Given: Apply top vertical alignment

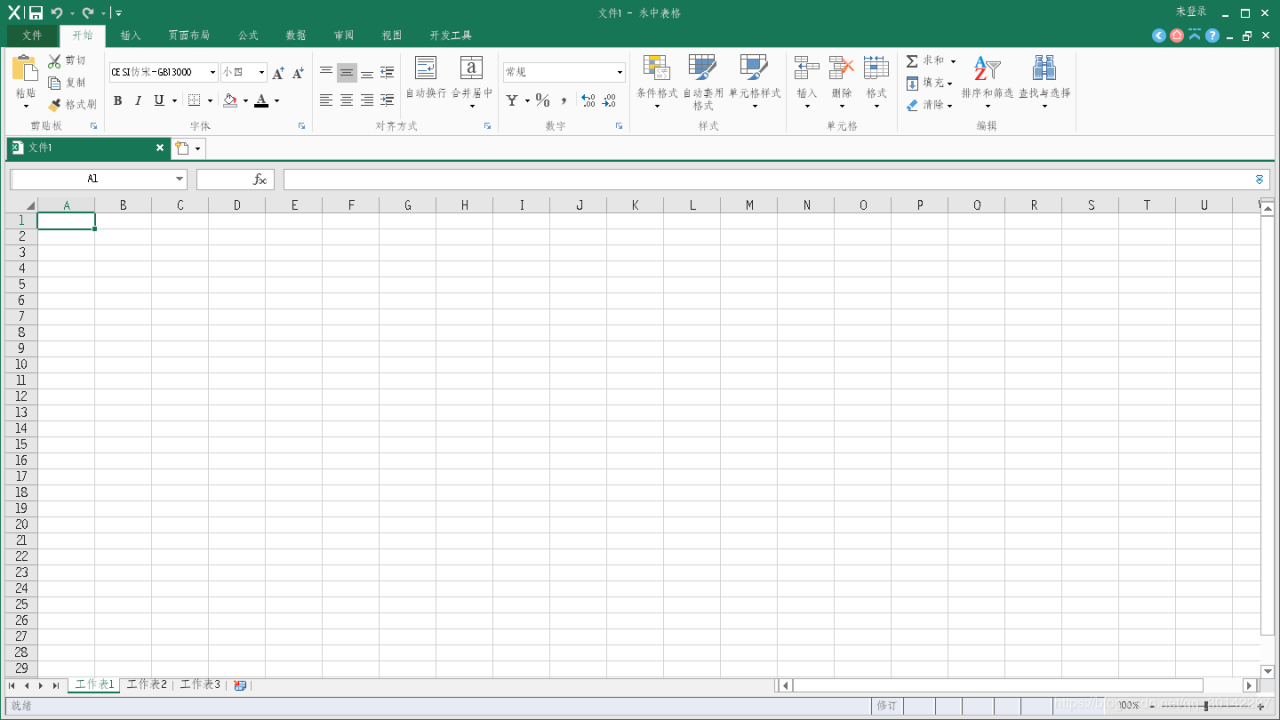Looking at the screenshot, I should [326, 72].
